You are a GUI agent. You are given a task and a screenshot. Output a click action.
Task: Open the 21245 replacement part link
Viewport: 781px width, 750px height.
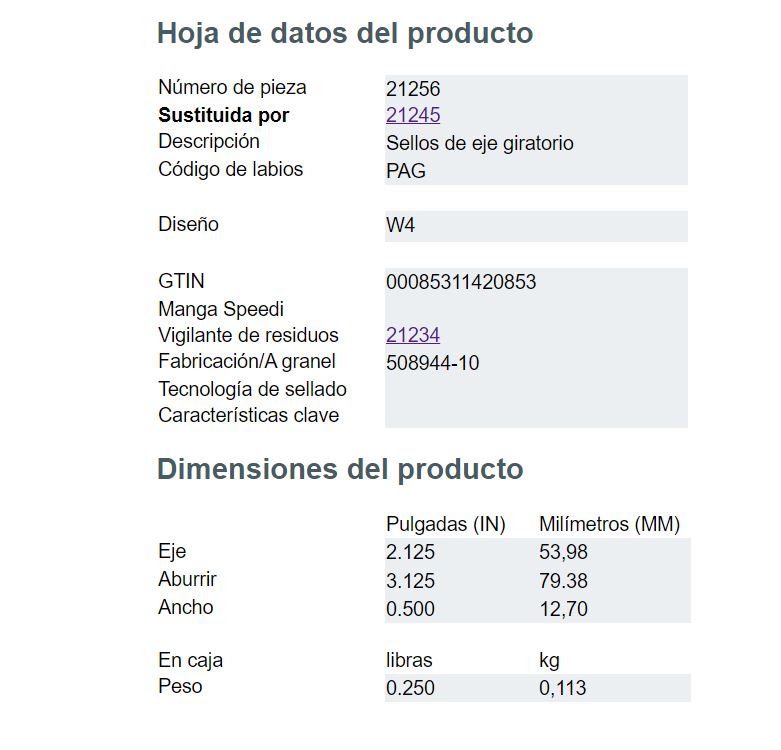point(413,115)
